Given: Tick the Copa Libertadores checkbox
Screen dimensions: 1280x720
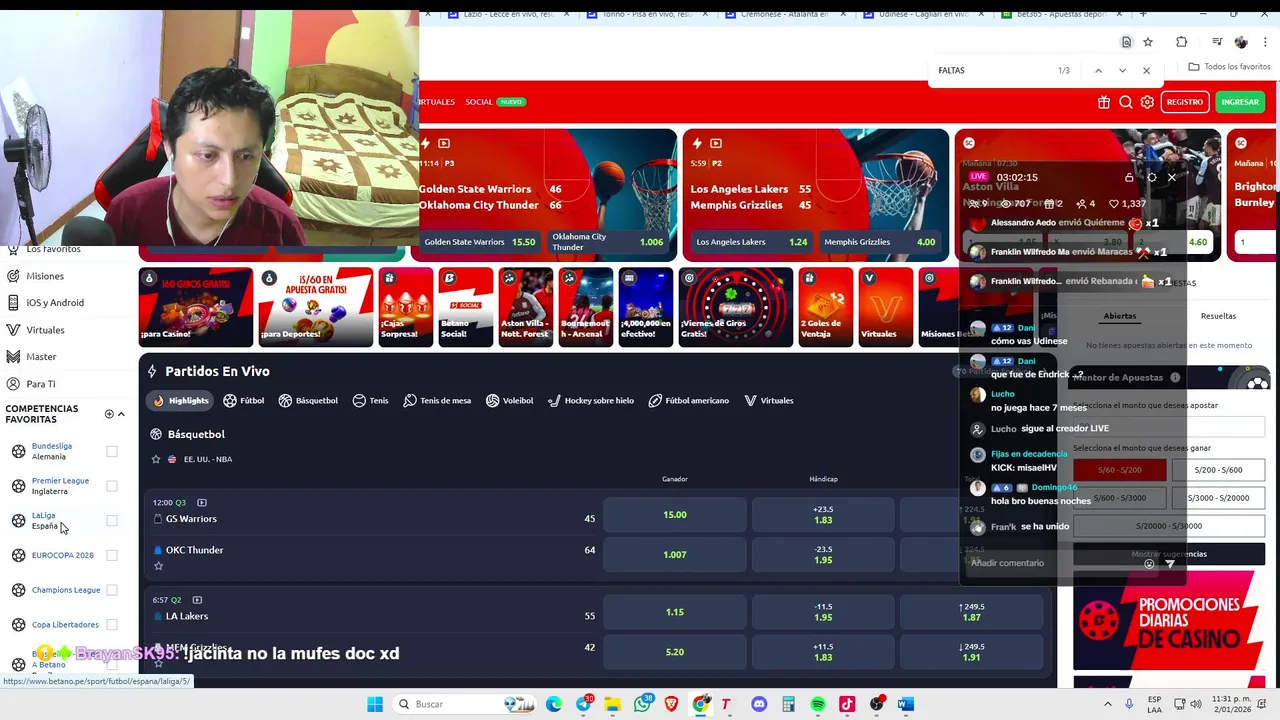Looking at the screenshot, I should (112, 625).
